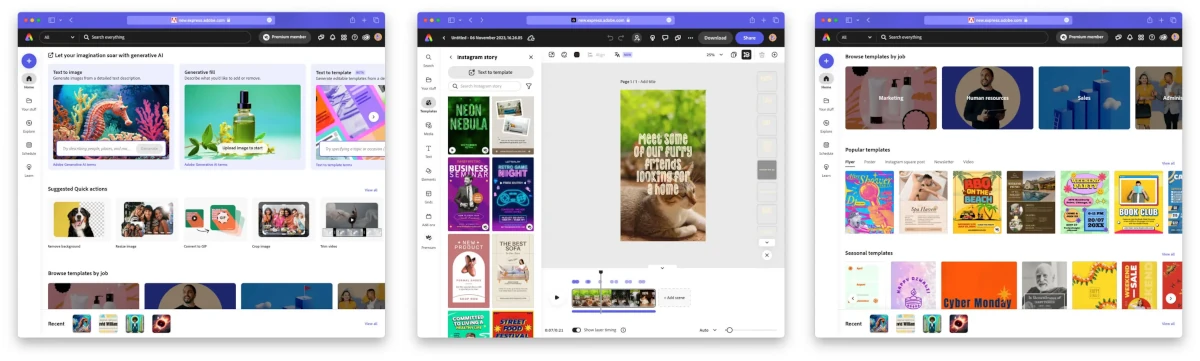This screenshot has height=361, width=1200.
Task: Open the Auto dropdown below the timeline
Action: click(x=708, y=329)
